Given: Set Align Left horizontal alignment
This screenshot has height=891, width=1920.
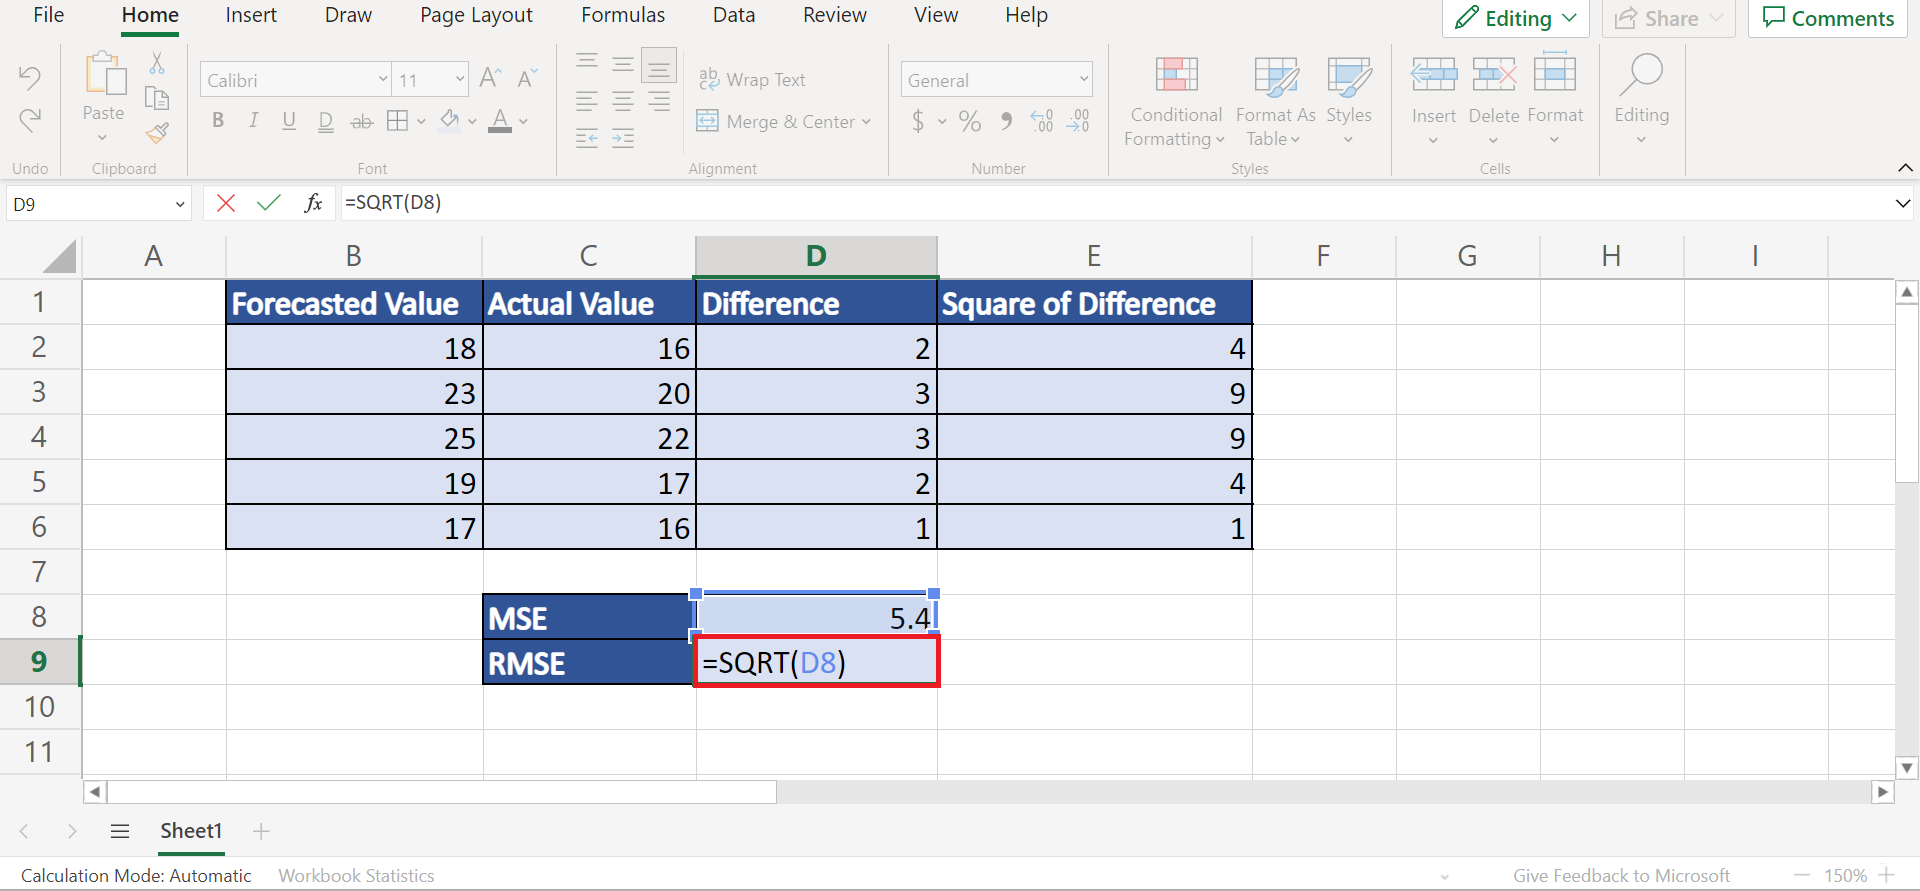Looking at the screenshot, I should 587,101.
